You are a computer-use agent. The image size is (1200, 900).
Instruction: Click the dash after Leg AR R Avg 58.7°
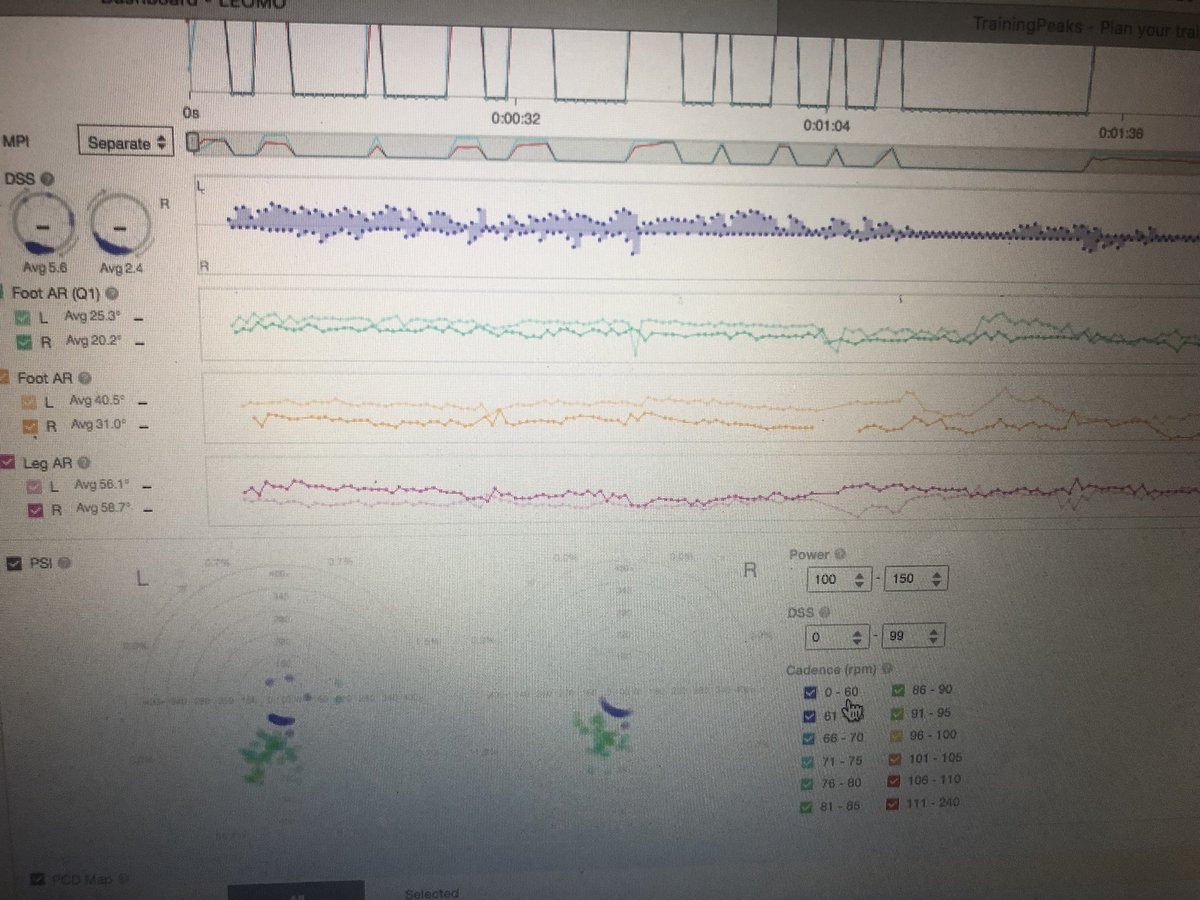click(147, 510)
